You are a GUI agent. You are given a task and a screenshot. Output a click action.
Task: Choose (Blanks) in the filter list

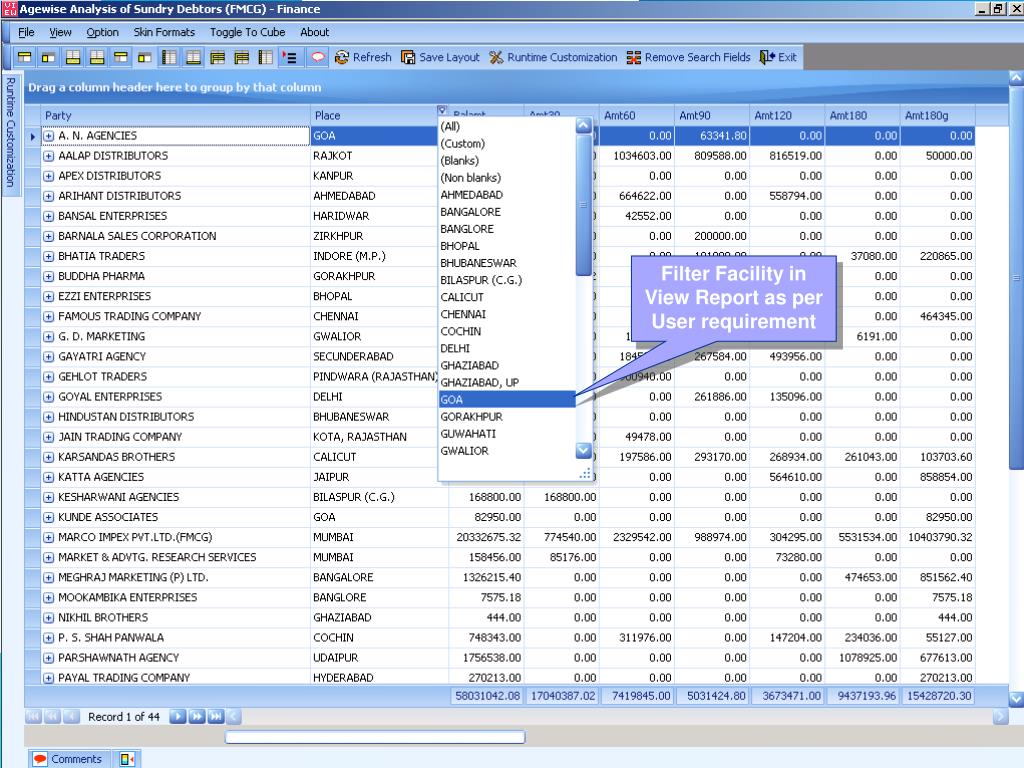(507, 161)
